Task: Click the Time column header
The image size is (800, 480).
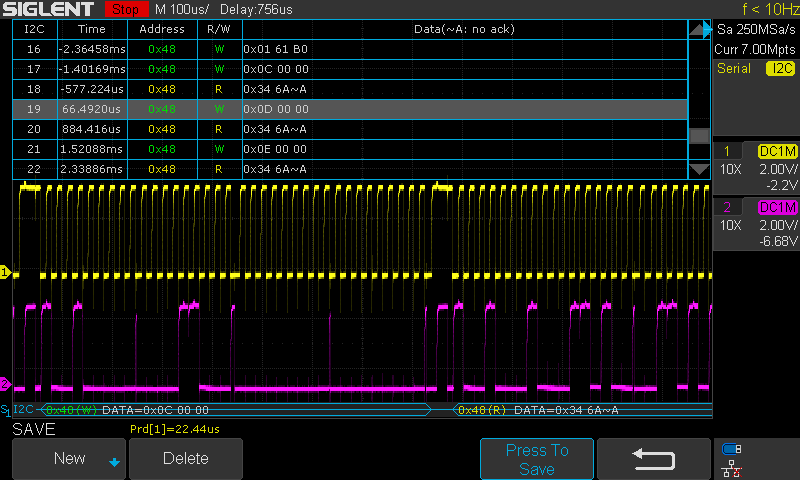Action: coord(92,30)
